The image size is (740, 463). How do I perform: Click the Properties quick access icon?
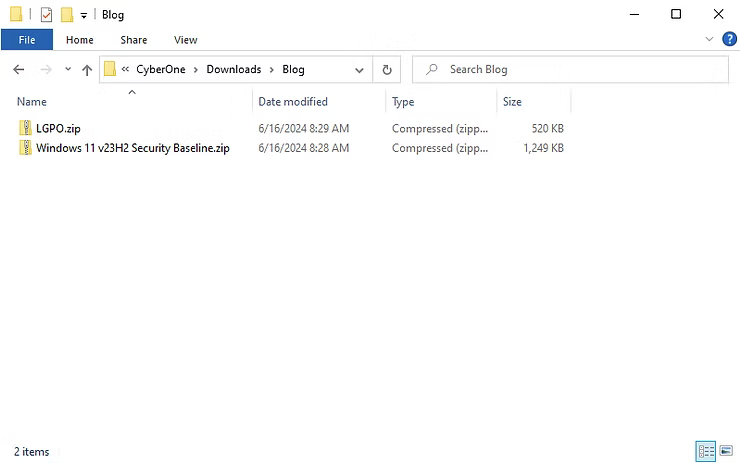click(x=46, y=15)
